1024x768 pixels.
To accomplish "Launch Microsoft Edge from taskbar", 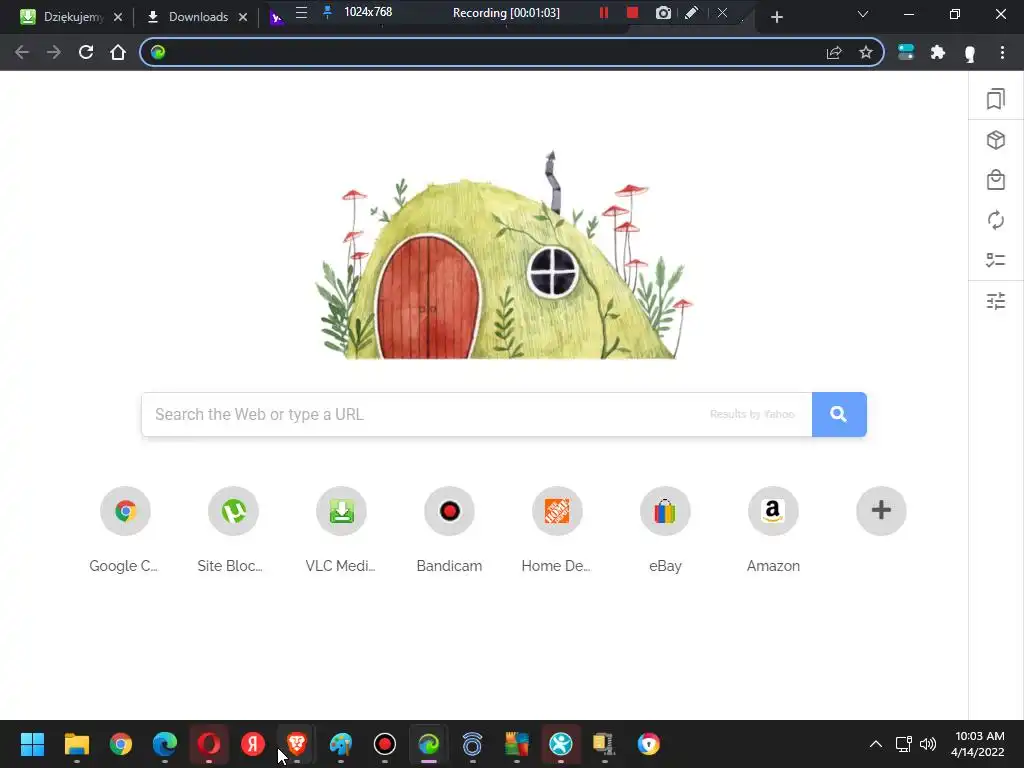I will click(x=165, y=744).
